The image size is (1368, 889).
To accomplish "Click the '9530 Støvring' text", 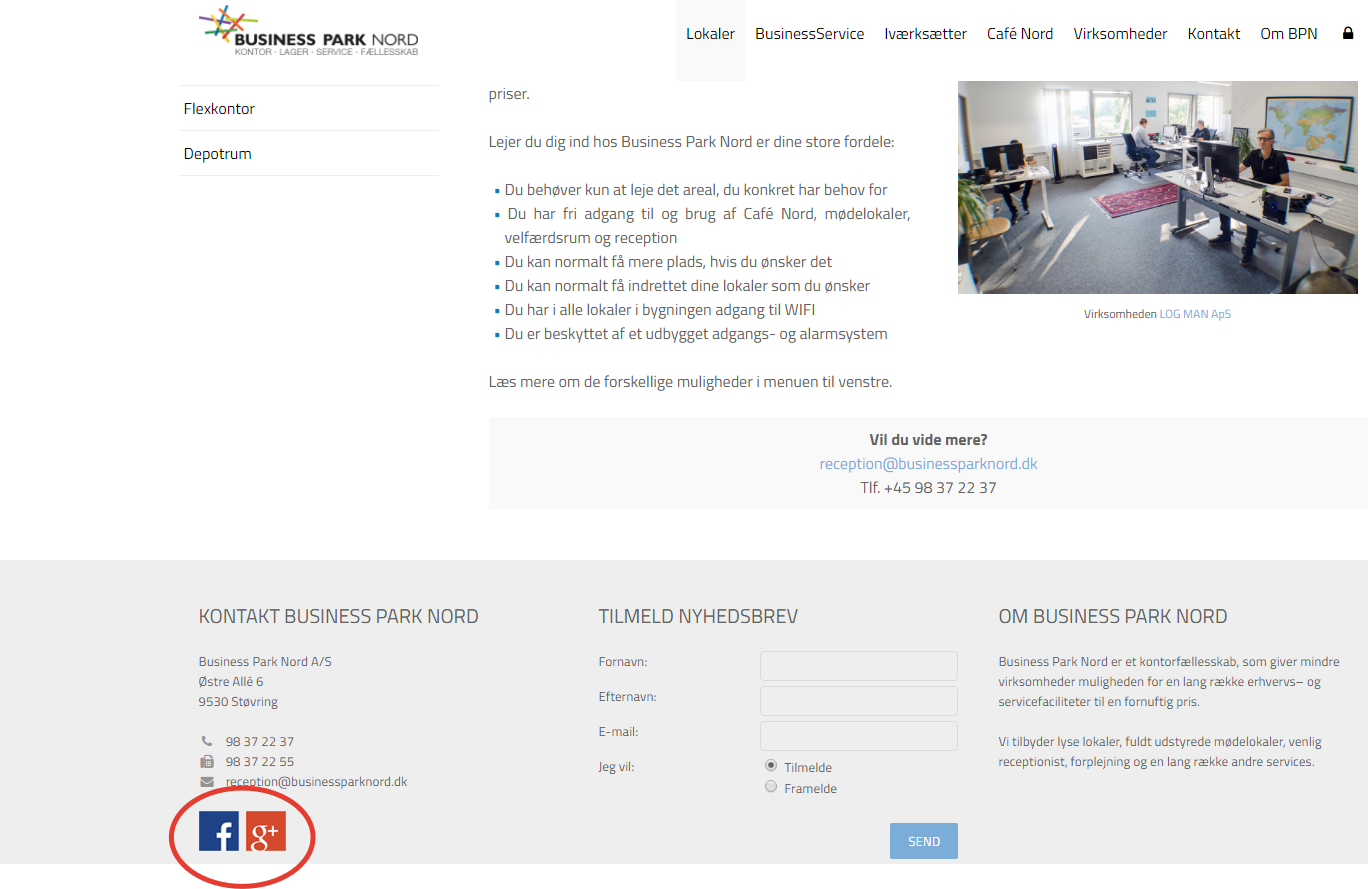I will 238,702.
